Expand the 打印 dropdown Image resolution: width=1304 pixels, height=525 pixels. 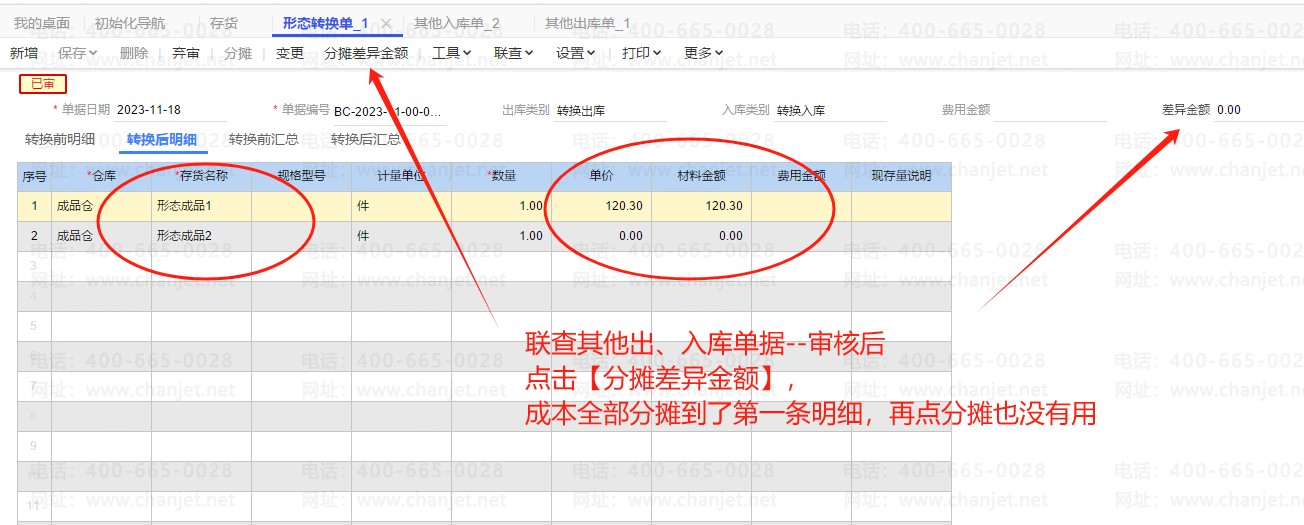click(641, 53)
